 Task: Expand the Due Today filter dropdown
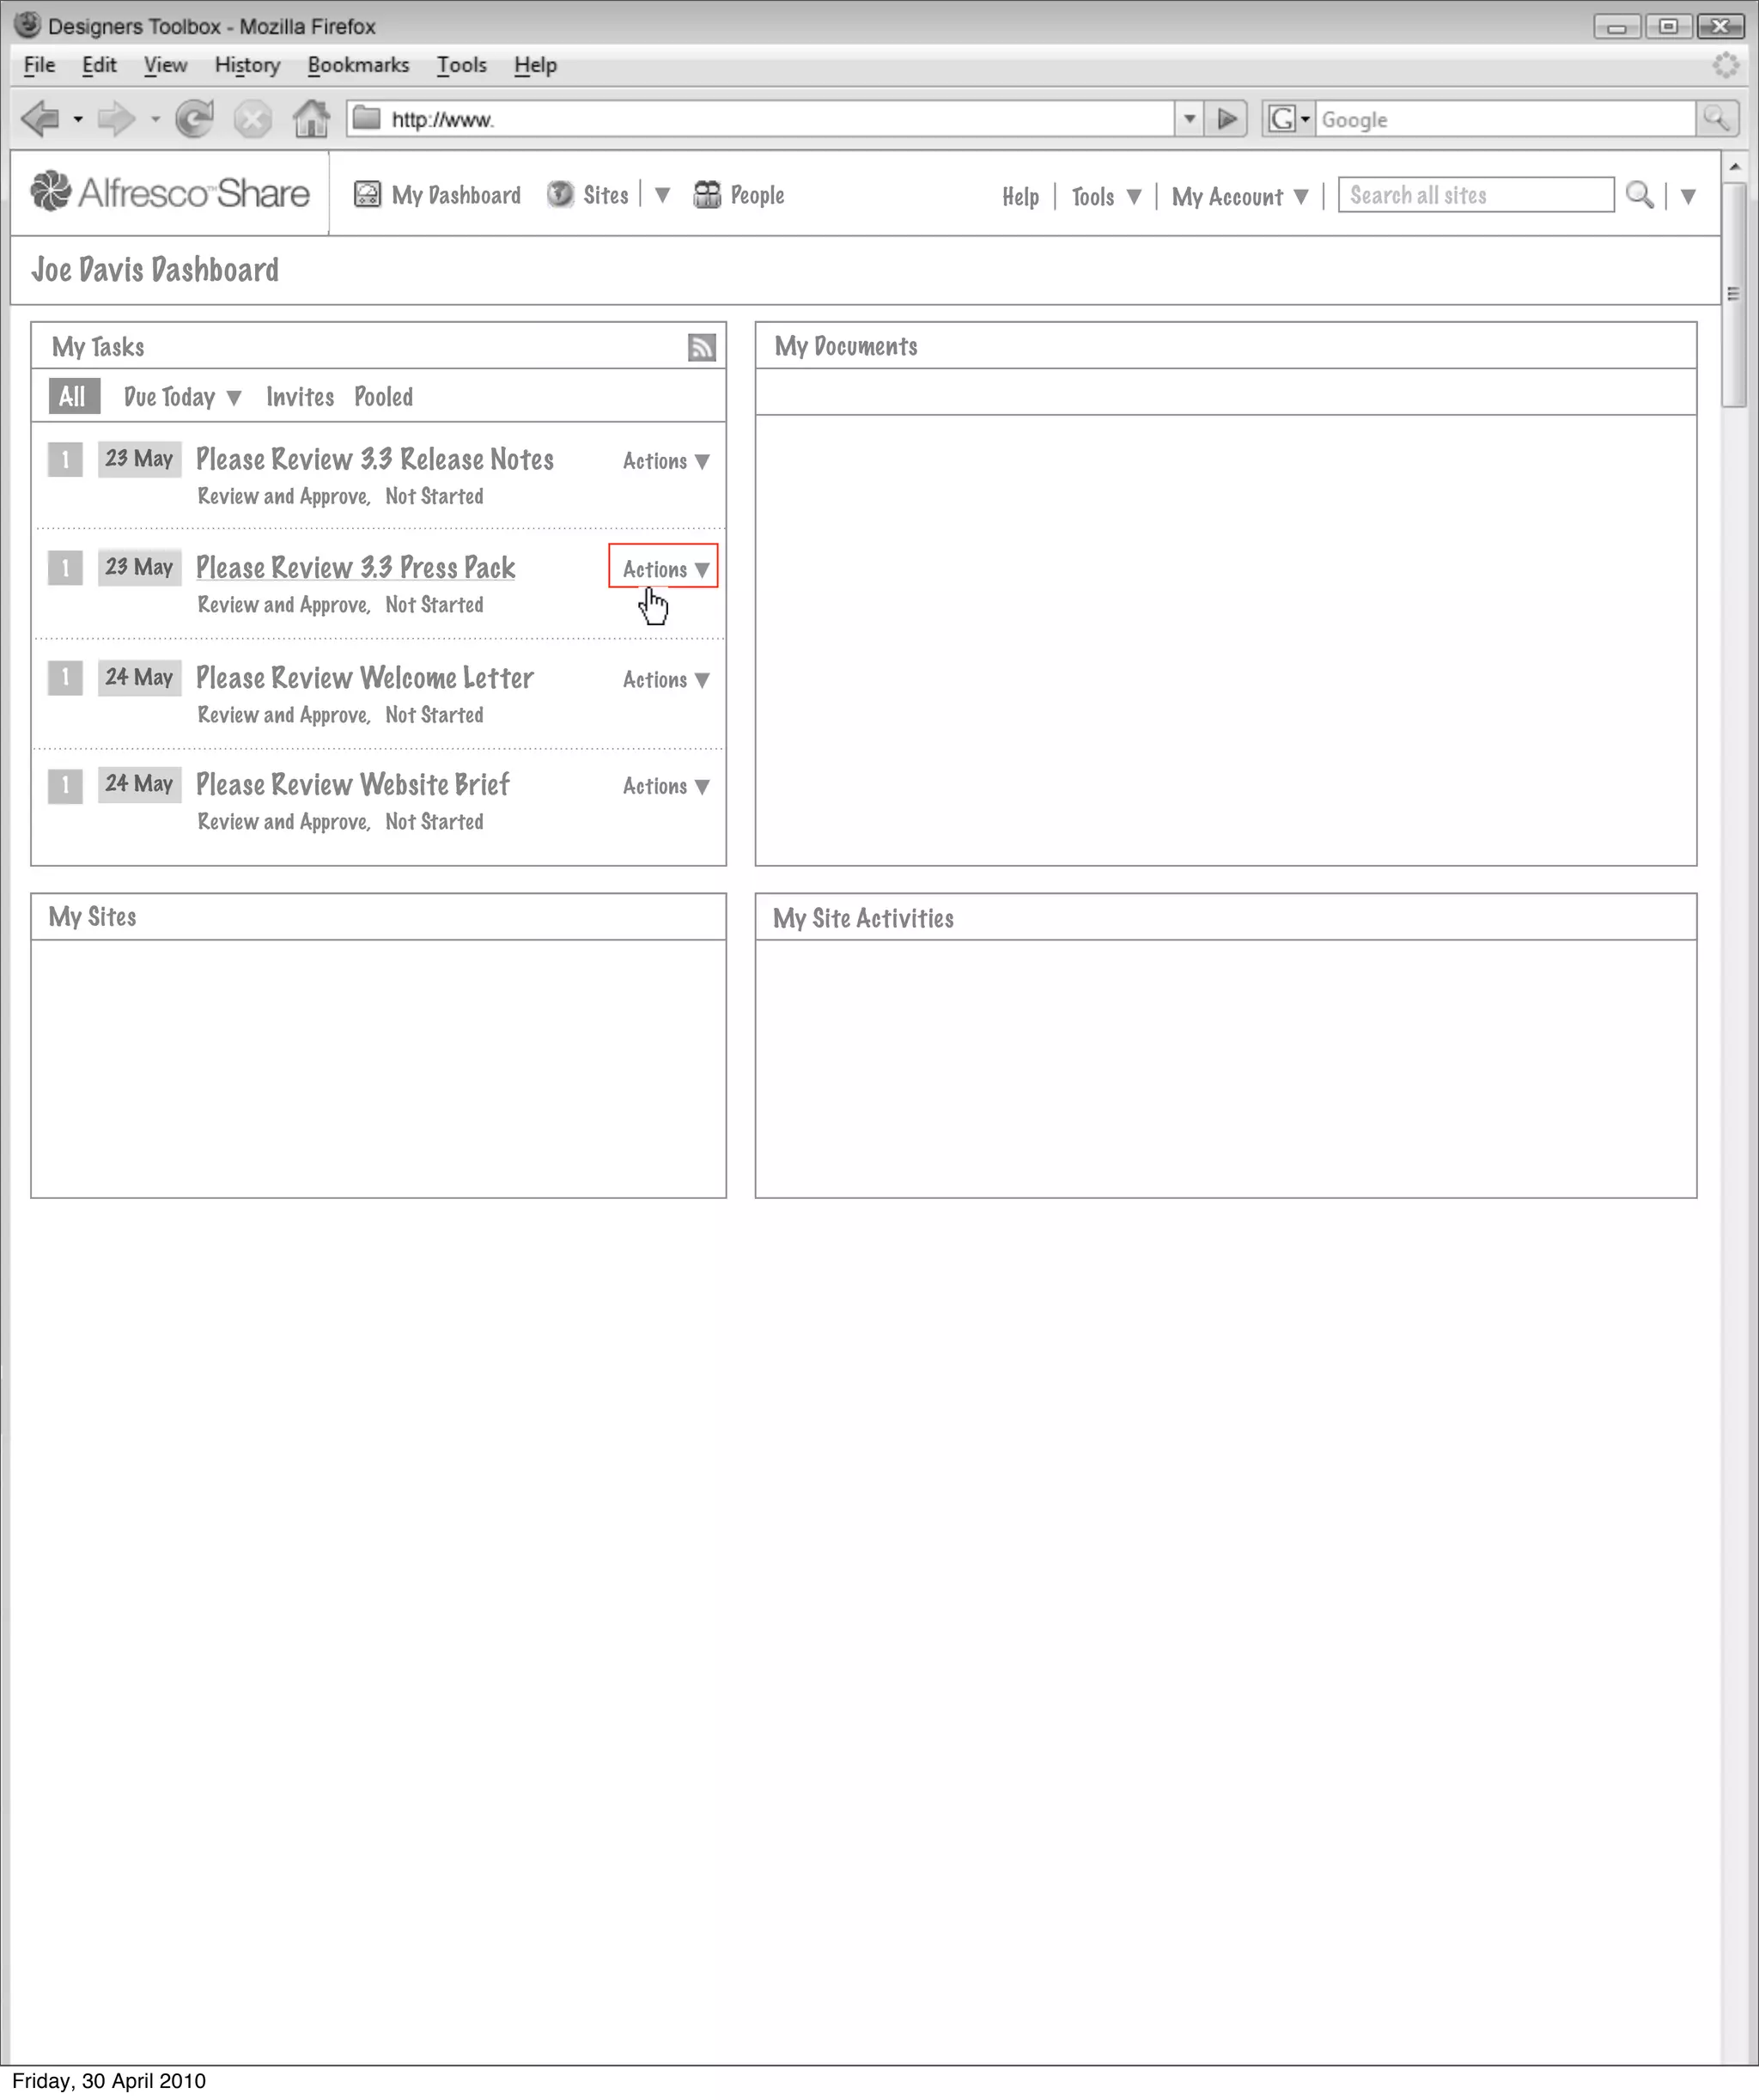pyautogui.click(x=182, y=397)
